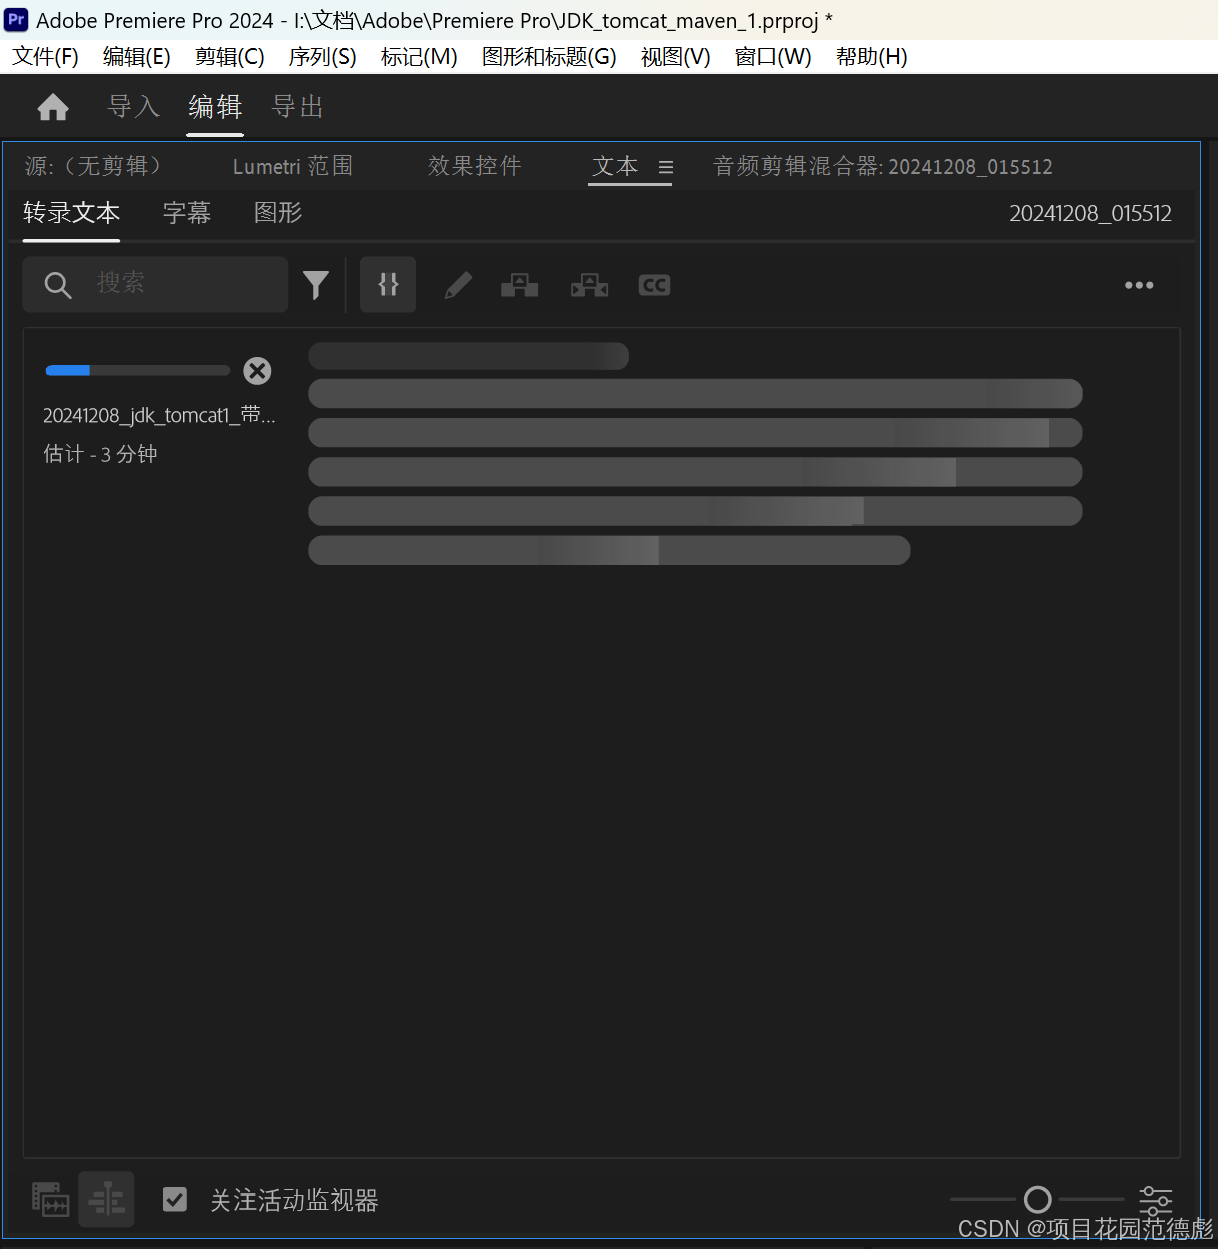Image resolution: width=1218 pixels, height=1249 pixels.
Task: Open the 序列(S) menu
Action: pyautogui.click(x=323, y=57)
